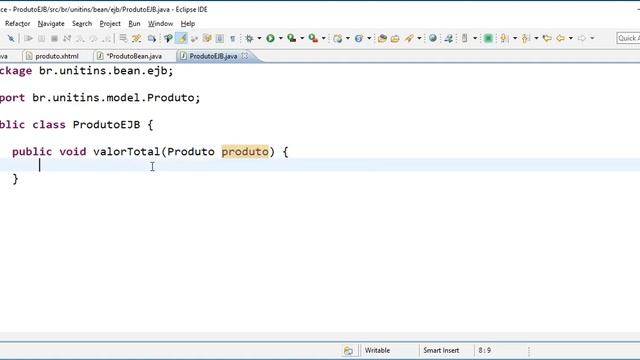Open the Refactor menu
This screenshot has width=640, height=360.
coord(18,24)
